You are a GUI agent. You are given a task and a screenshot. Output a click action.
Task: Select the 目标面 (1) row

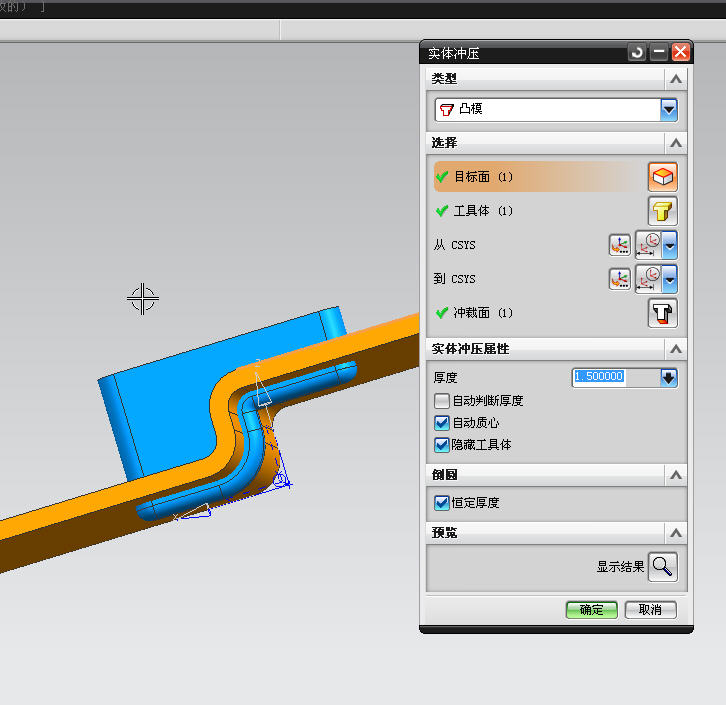pyautogui.click(x=539, y=177)
